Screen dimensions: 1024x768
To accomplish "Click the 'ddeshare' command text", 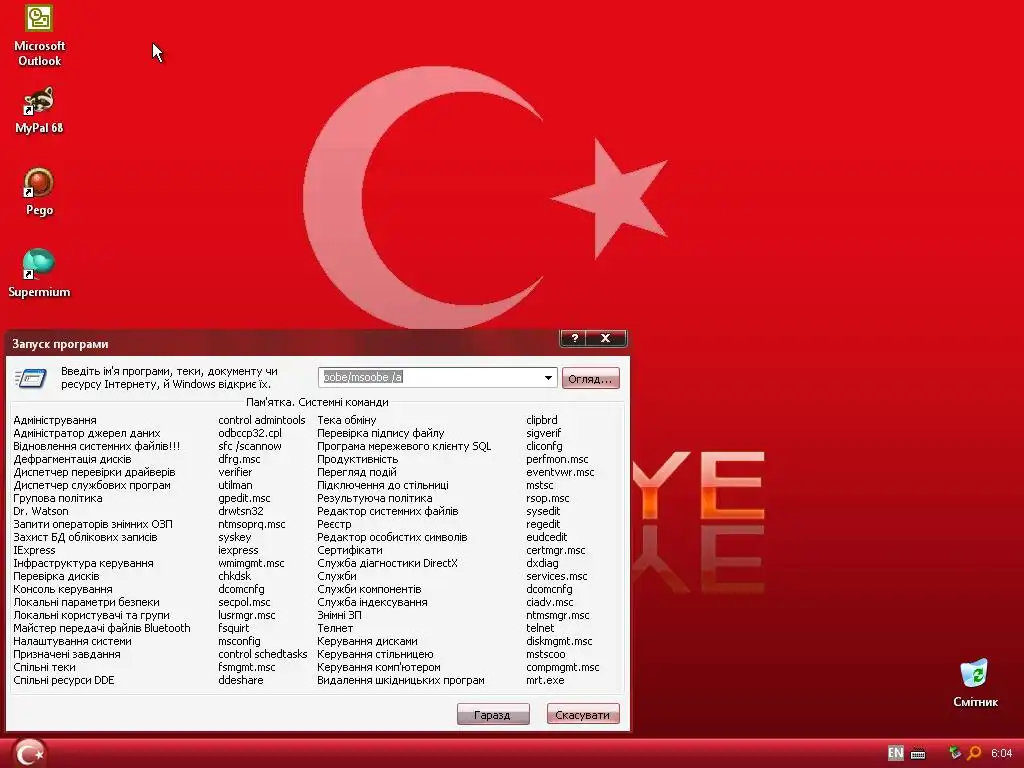I will [241, 680].
